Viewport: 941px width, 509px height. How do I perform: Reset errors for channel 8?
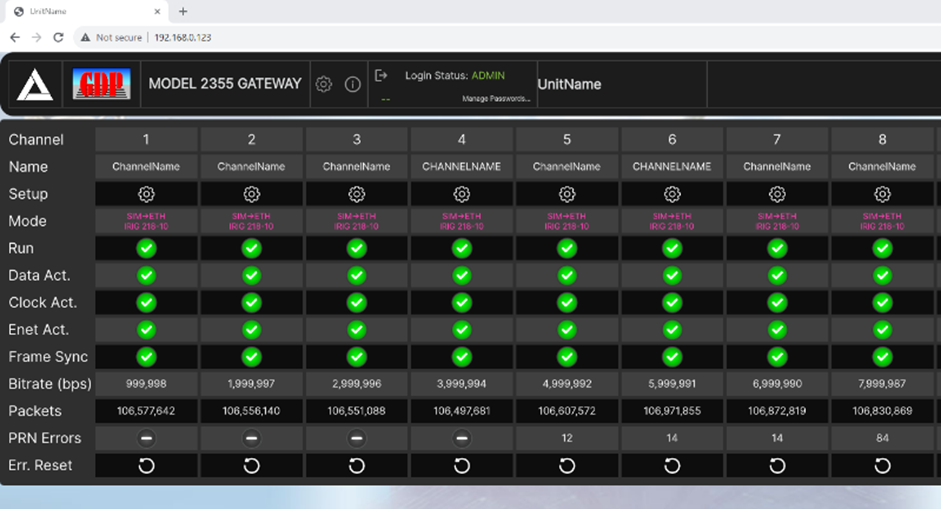882,466
